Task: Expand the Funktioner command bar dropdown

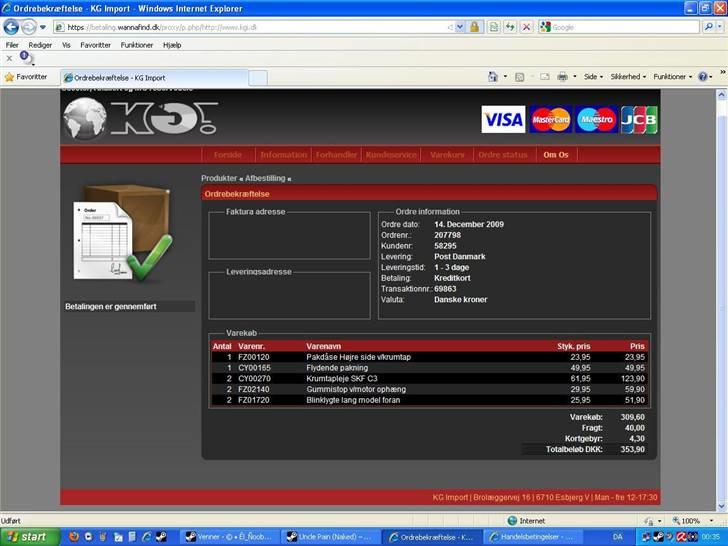Action: pos(673,76)
